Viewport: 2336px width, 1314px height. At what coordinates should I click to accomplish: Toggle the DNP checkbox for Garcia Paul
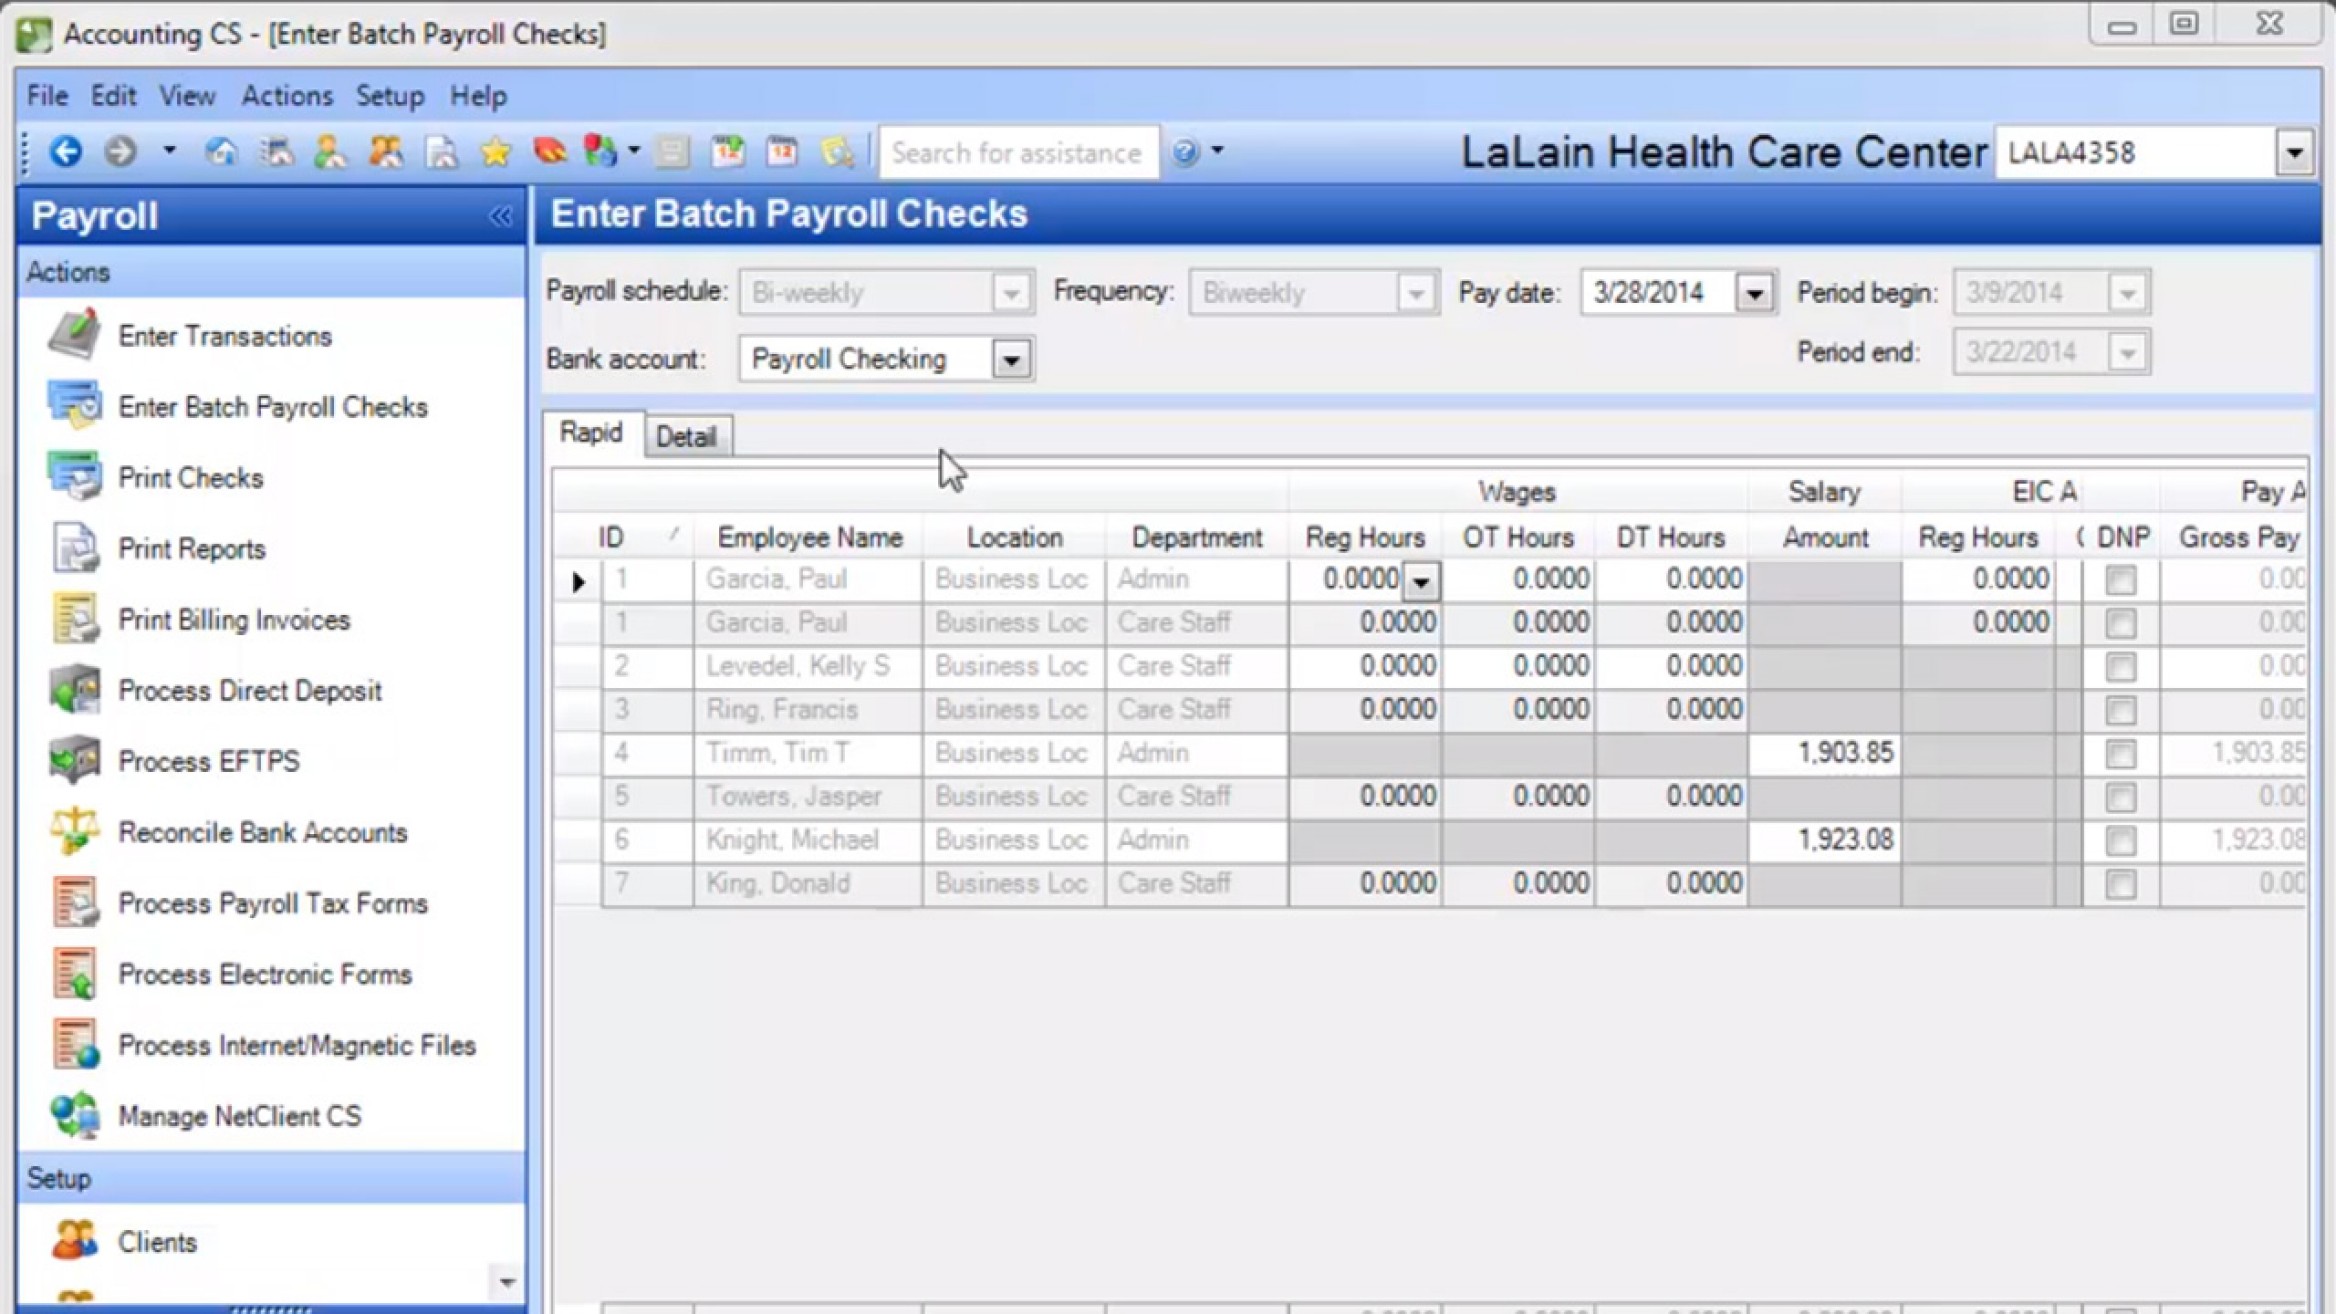(x=2119, y=581)
